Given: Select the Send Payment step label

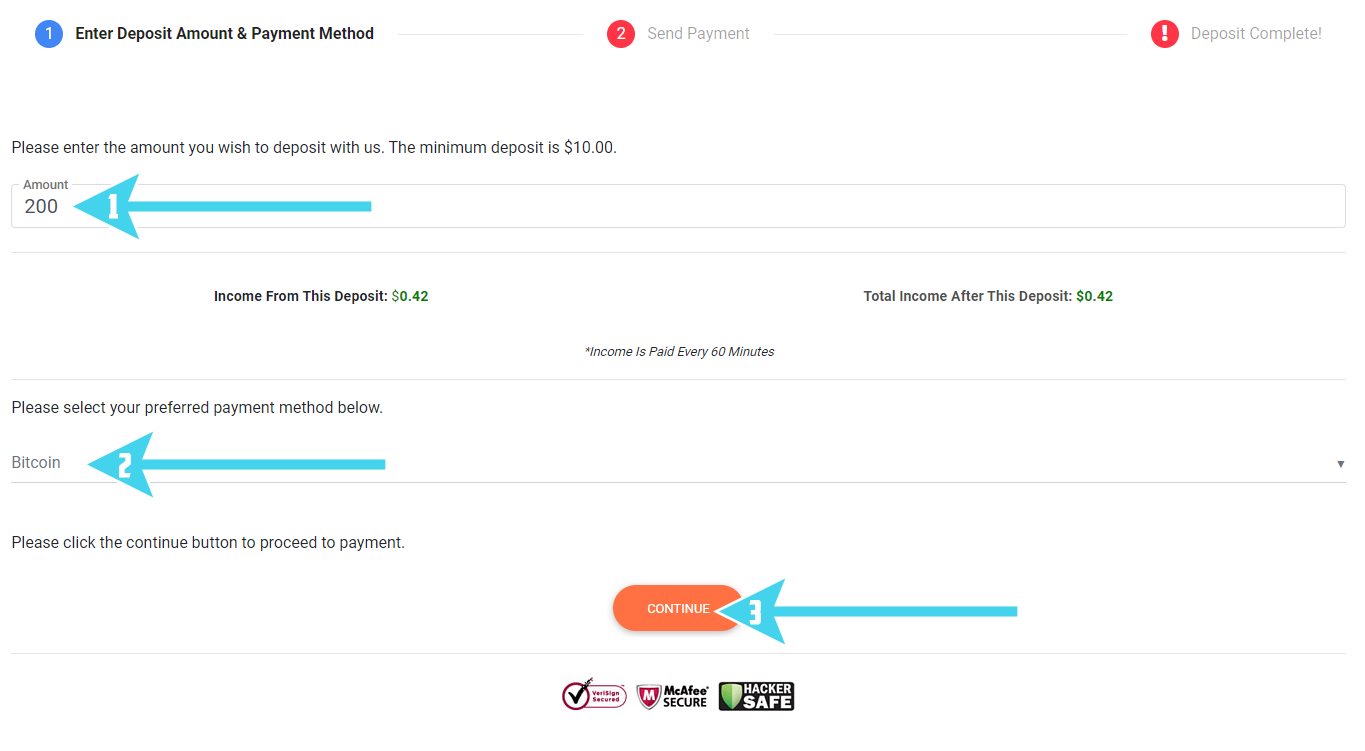Looking at the screenshot, I should [x=698, y=34].
